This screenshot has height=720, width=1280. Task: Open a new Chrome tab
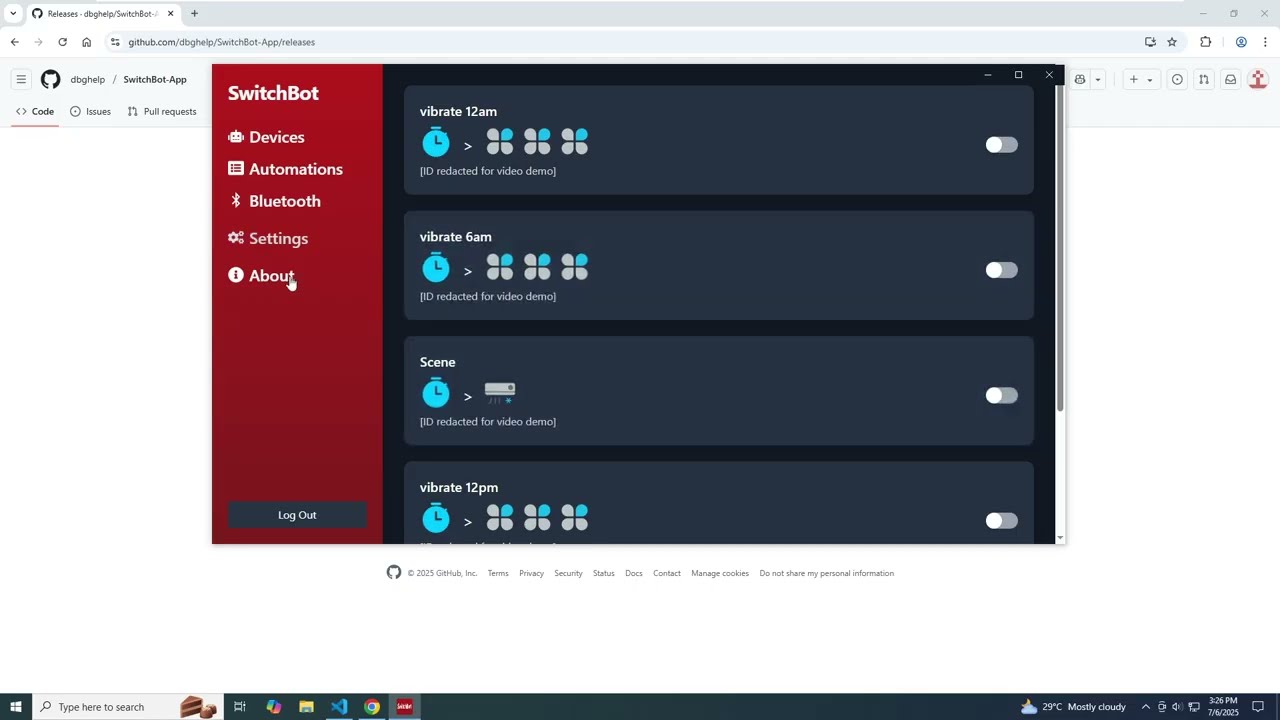194,14
